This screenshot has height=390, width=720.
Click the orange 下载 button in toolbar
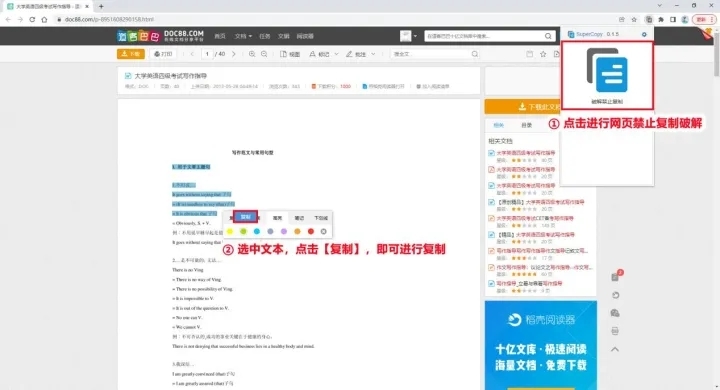pos(131,54)
